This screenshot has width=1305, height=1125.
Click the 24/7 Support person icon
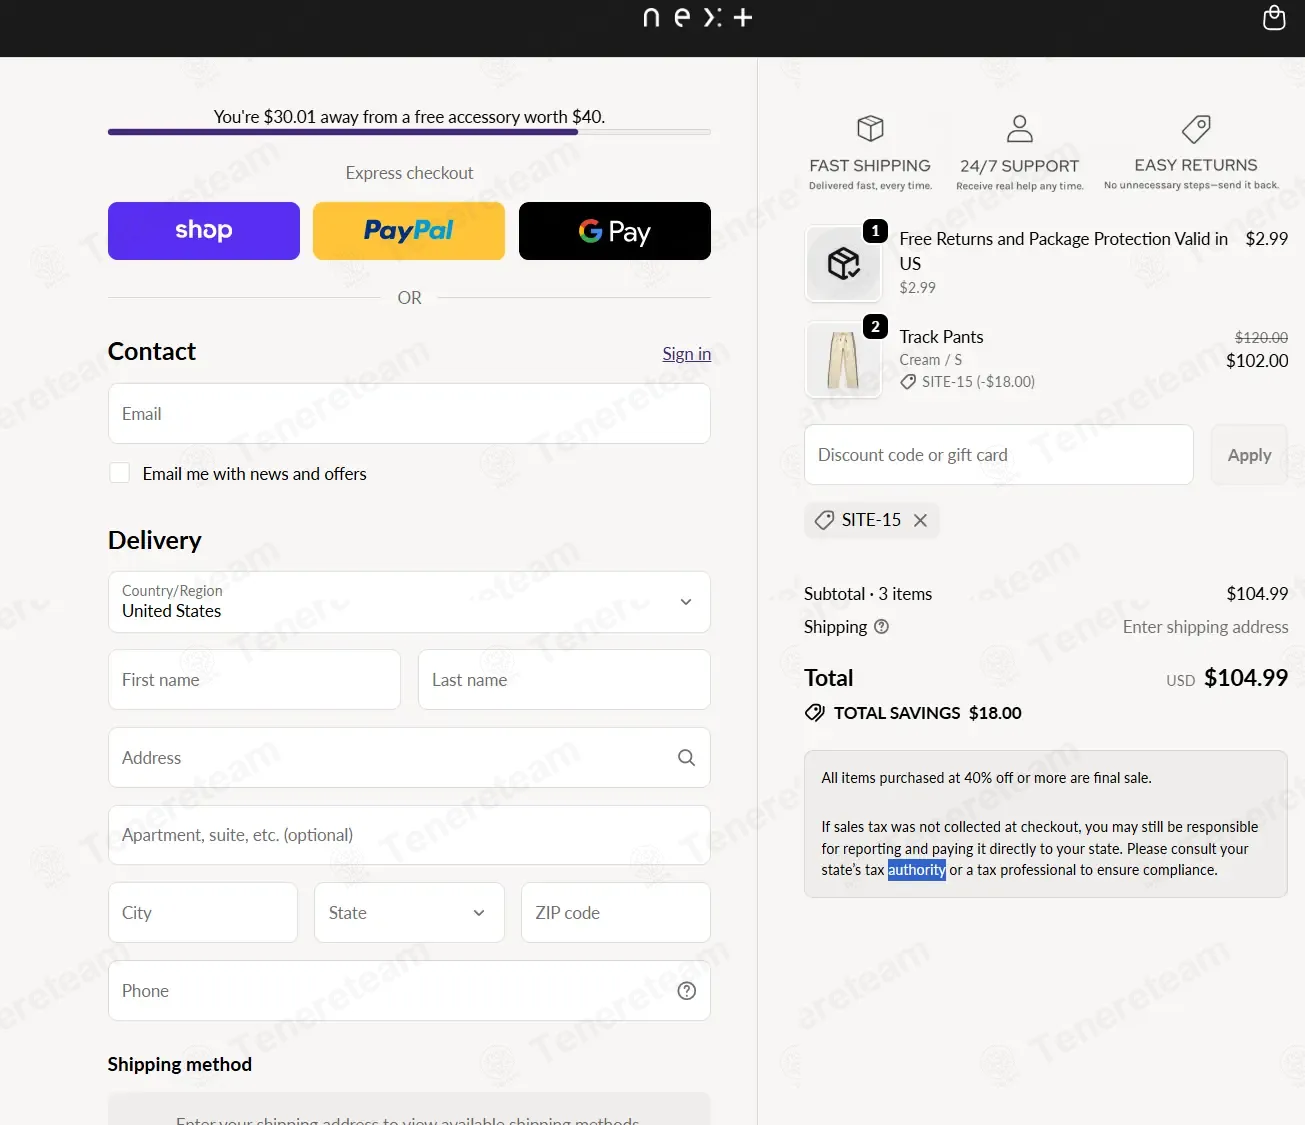(x=1019, y=128)
